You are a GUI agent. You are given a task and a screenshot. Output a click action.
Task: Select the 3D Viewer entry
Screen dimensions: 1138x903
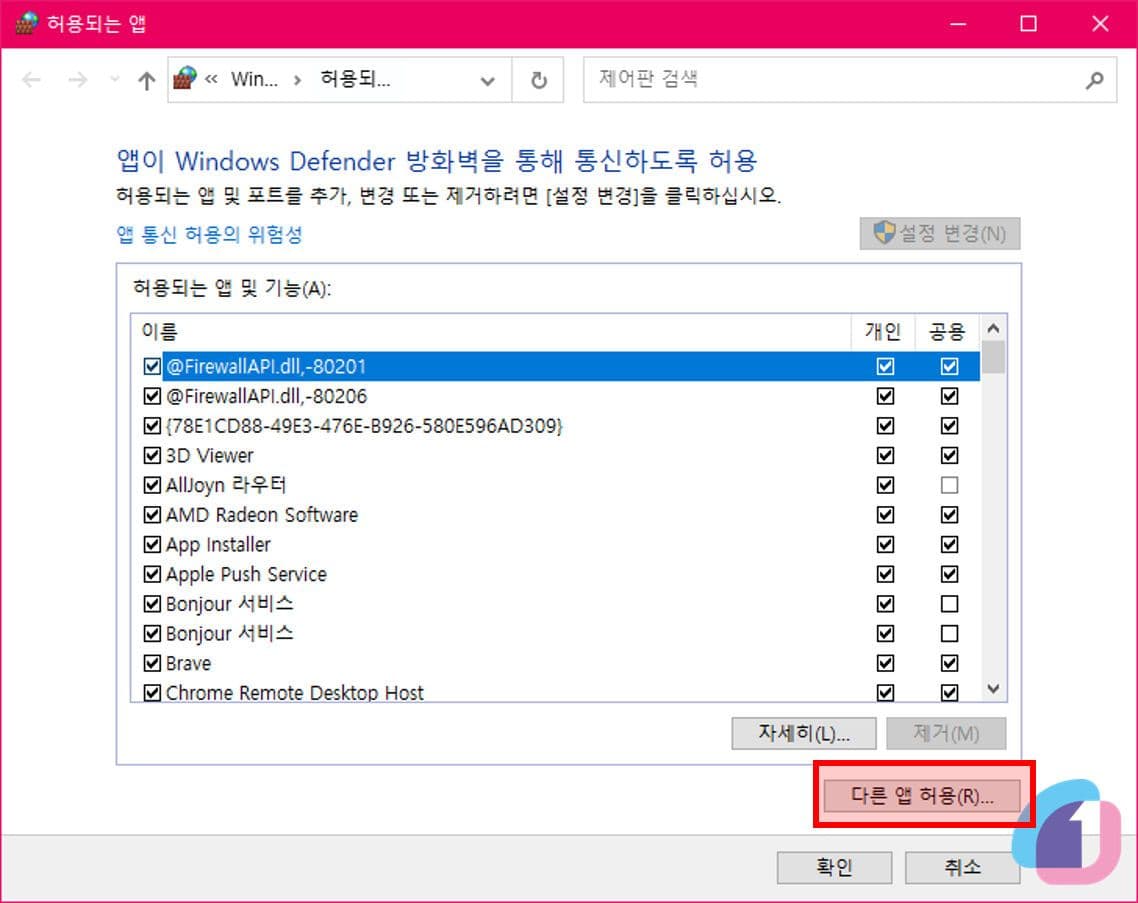tap(209, 456)
